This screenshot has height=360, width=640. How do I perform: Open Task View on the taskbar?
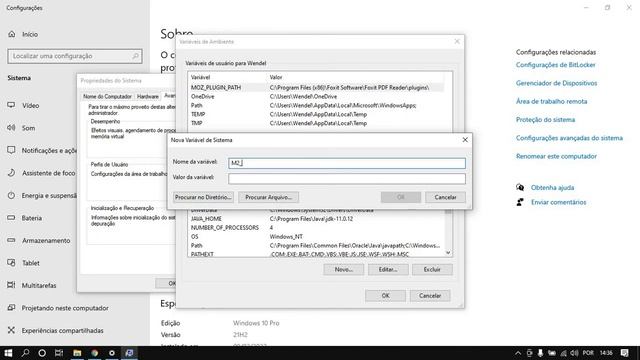coord(59,353)
